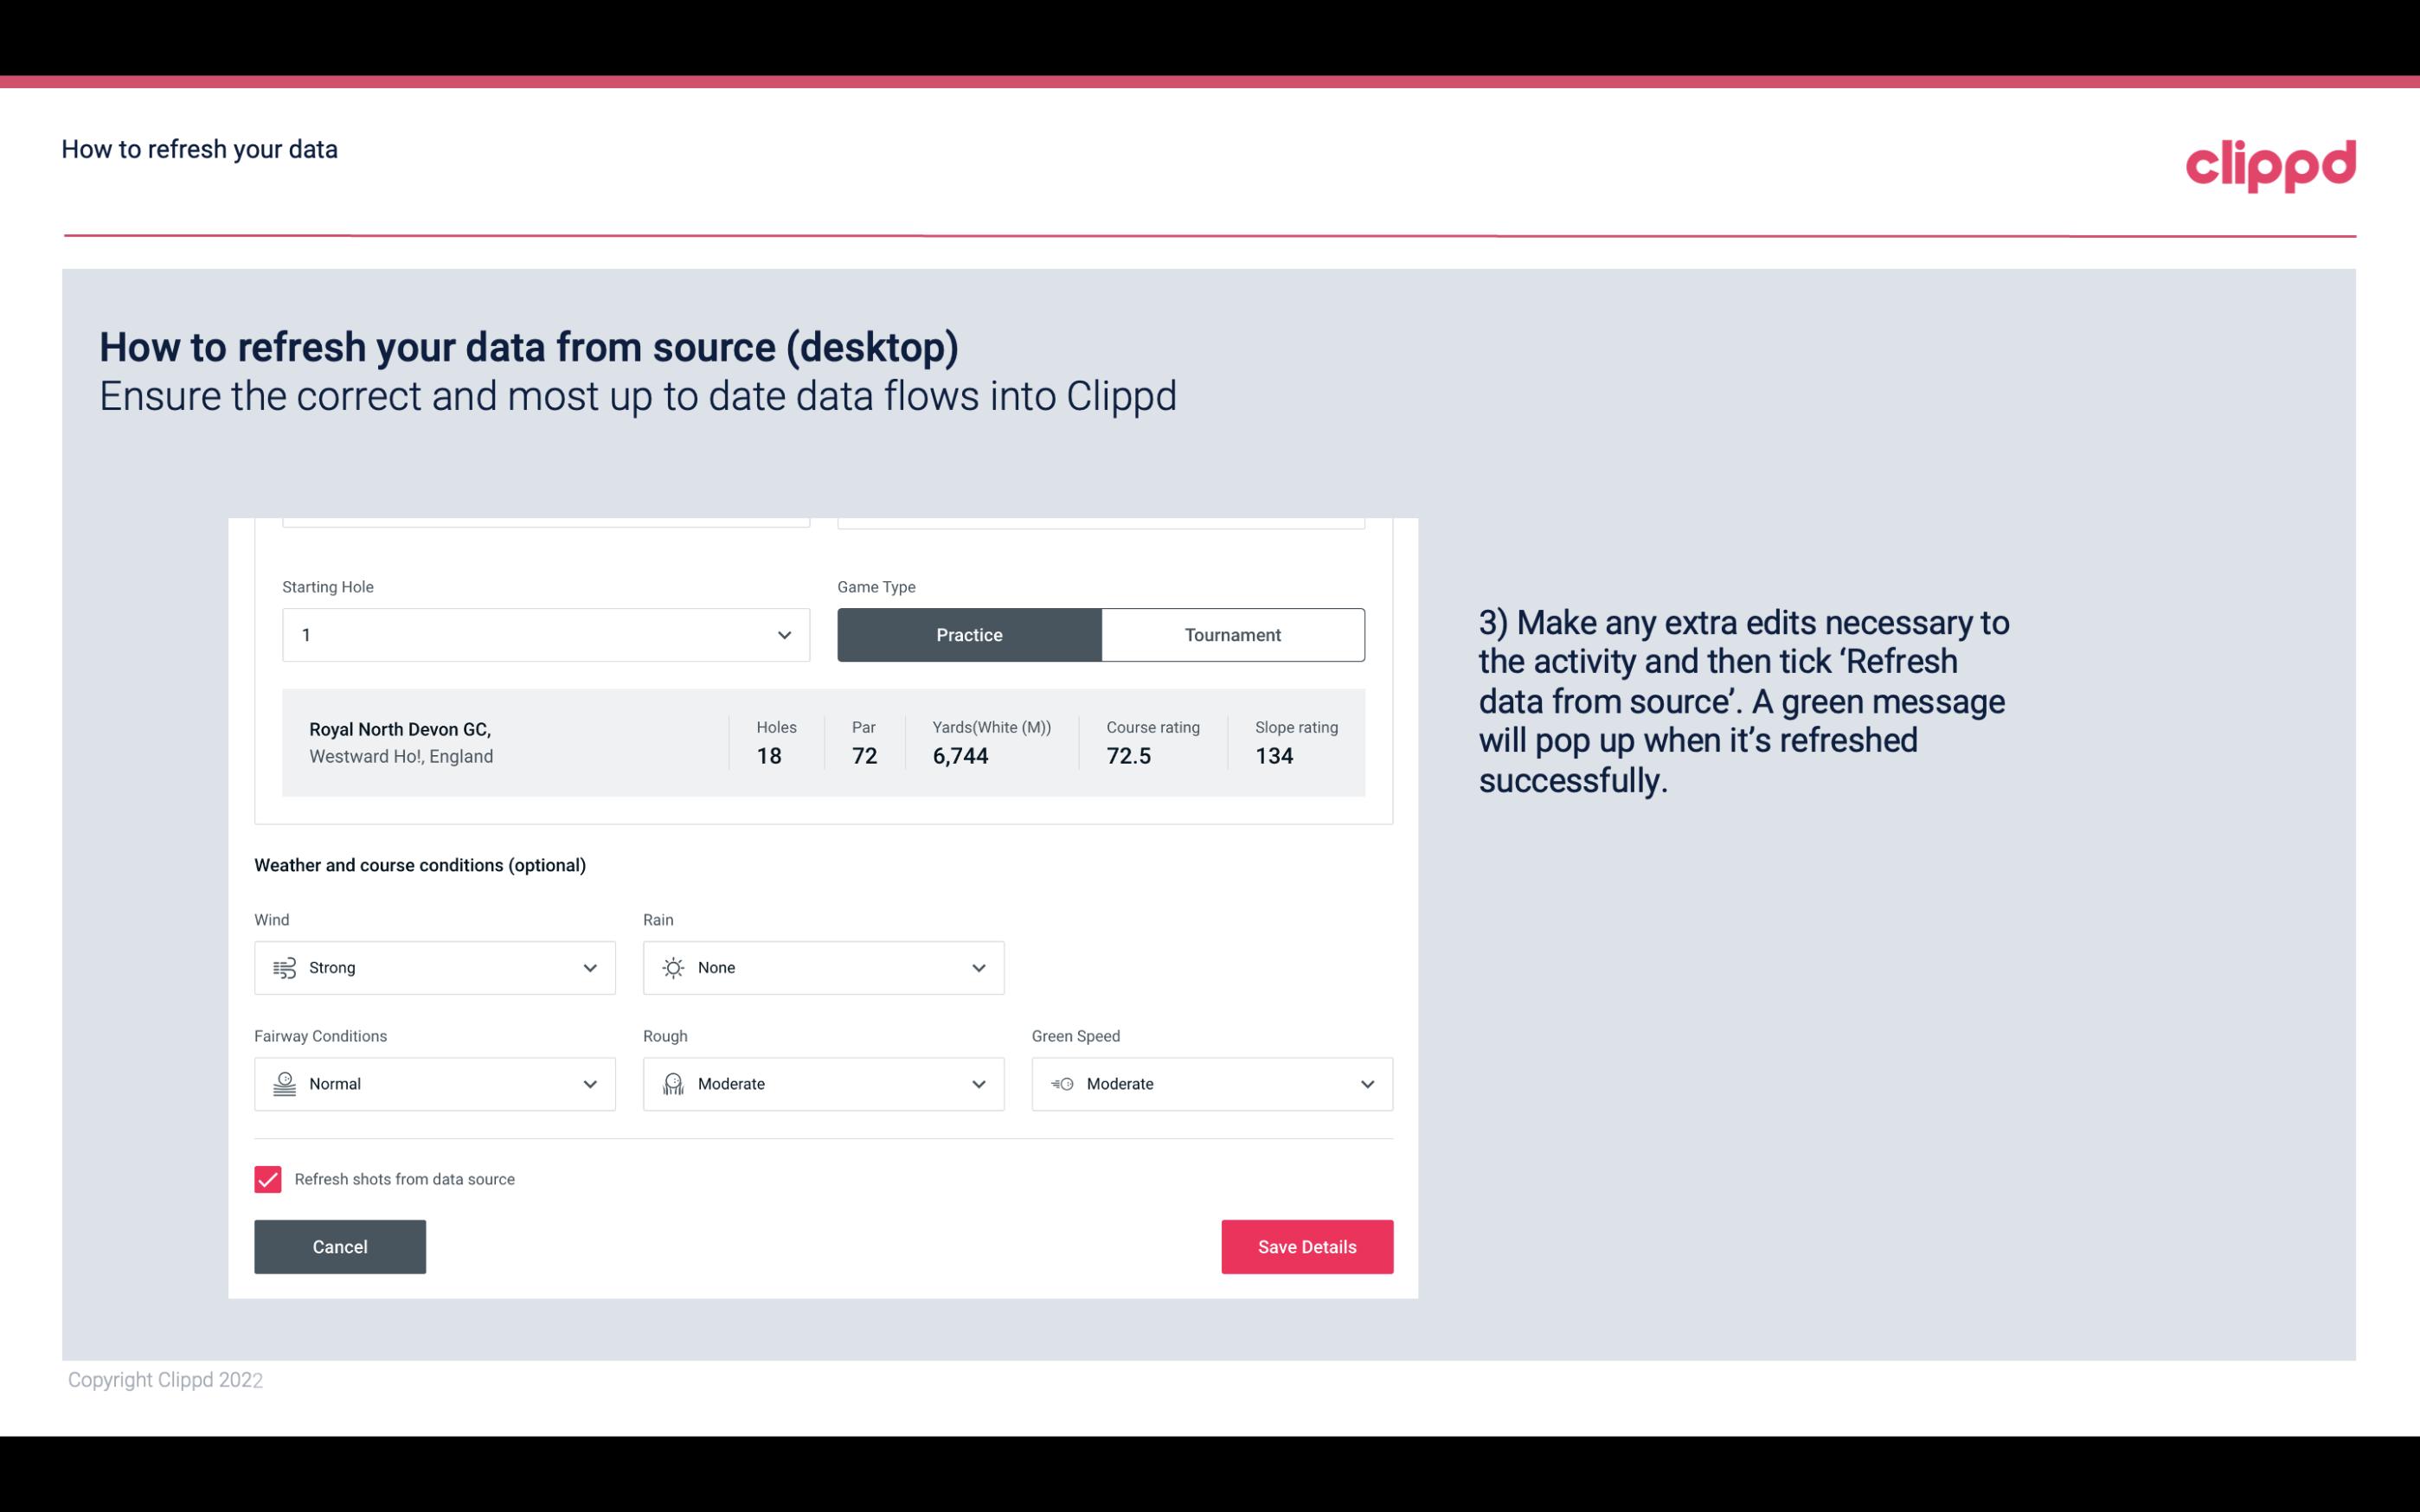Select Practice game type toggle
2420x1512 pixels.
pyautogui.click(x=969, y=634)
